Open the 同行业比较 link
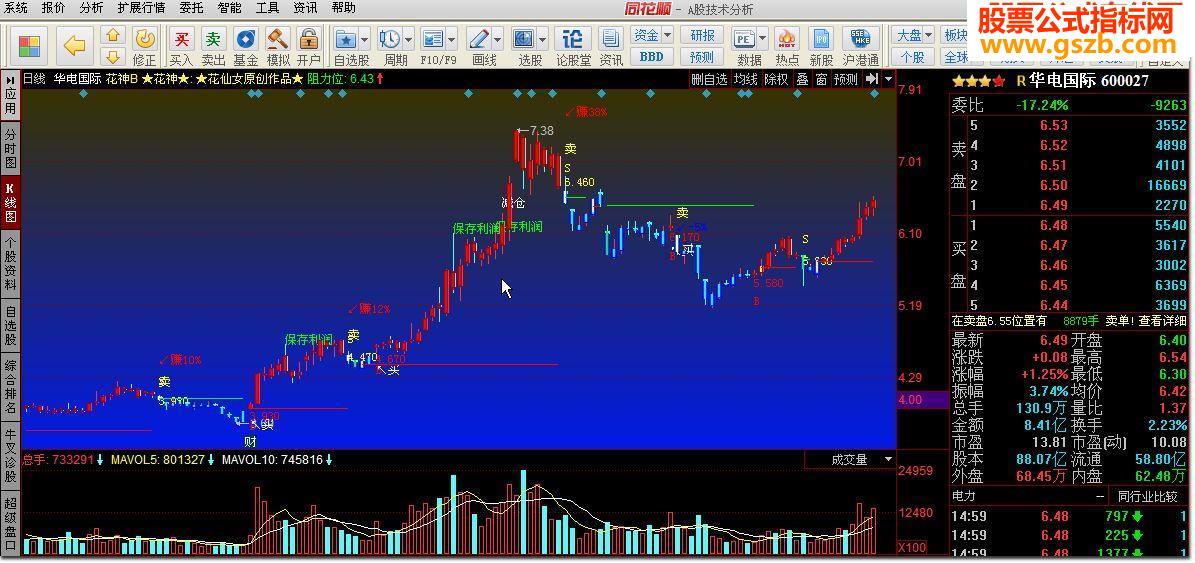This screenshot has height=563, width=1195. tap(1148, 496)
